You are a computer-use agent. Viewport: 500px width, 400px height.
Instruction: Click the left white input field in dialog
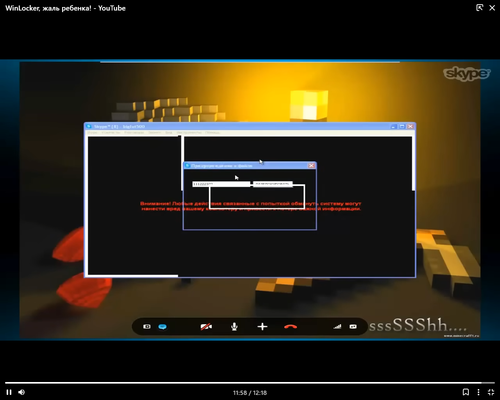221,184
